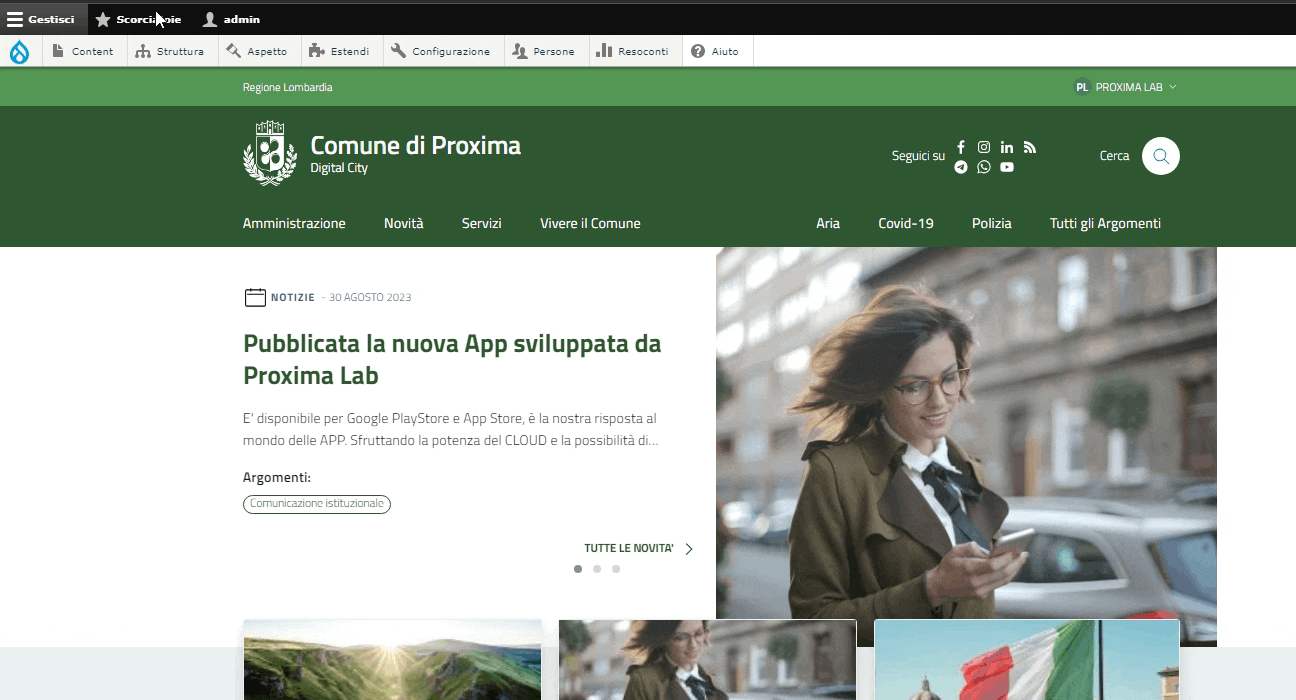This screenshot has width=1296, height=700.
Task: Click the Telegram channel icon
Action: tap(961, 167)
